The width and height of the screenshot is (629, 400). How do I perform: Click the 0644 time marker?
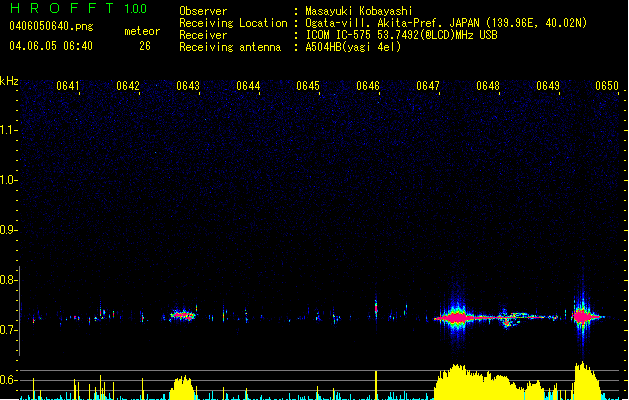click(248, 86)
